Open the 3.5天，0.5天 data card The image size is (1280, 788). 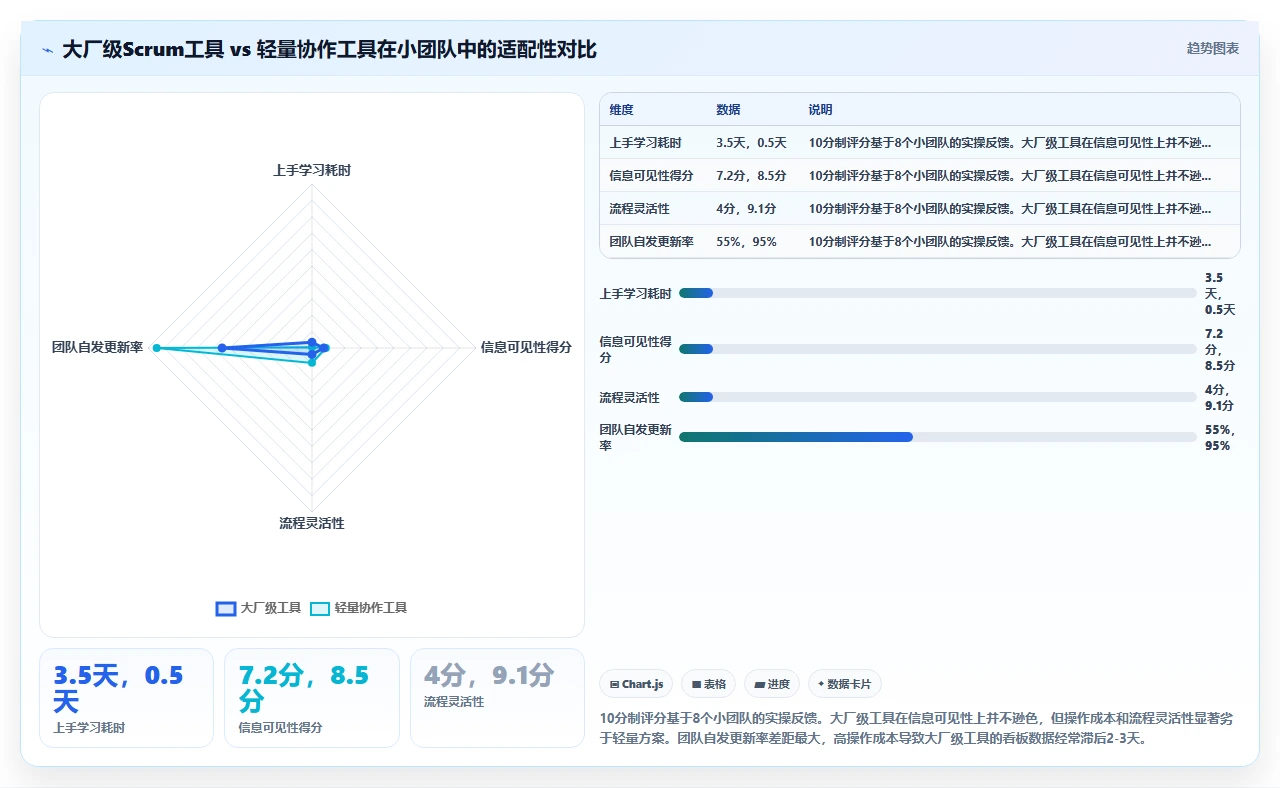126,698
